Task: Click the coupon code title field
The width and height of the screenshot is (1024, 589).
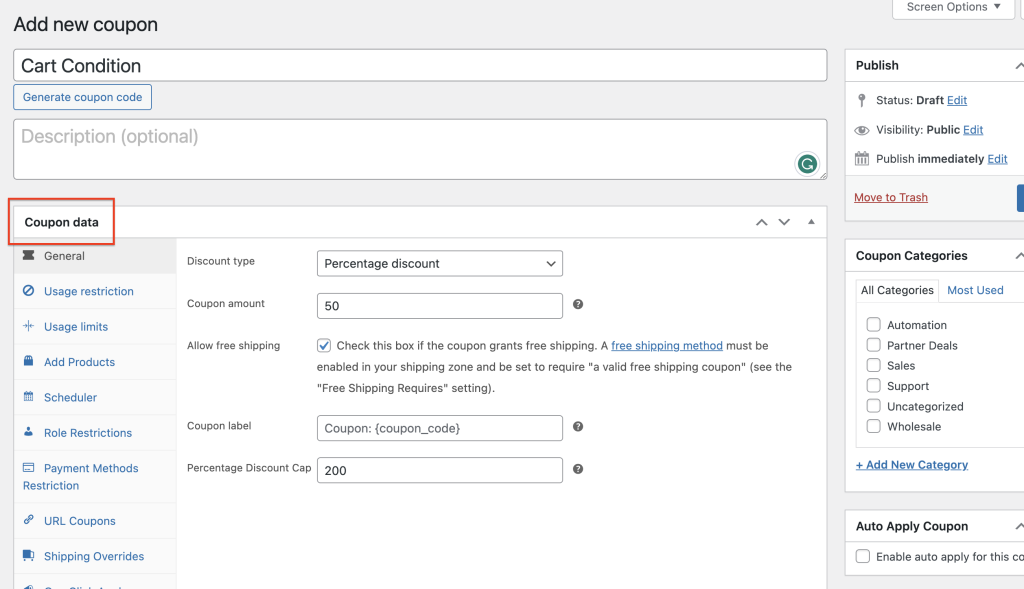Action: coord(420,65)
